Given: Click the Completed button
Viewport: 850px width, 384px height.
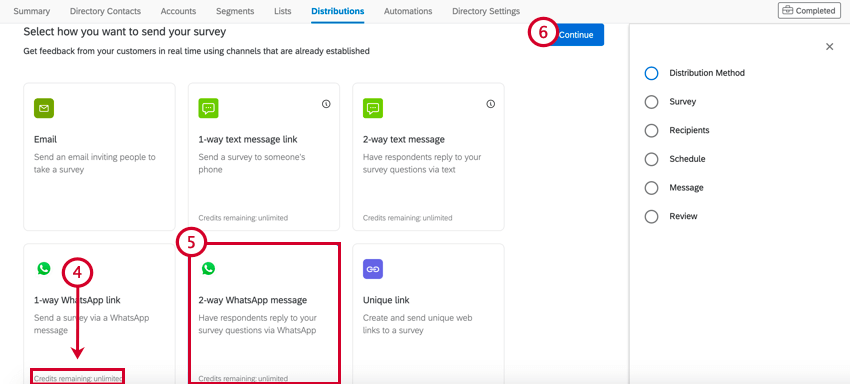Looking at the screenshot, I should click(809, 10).
